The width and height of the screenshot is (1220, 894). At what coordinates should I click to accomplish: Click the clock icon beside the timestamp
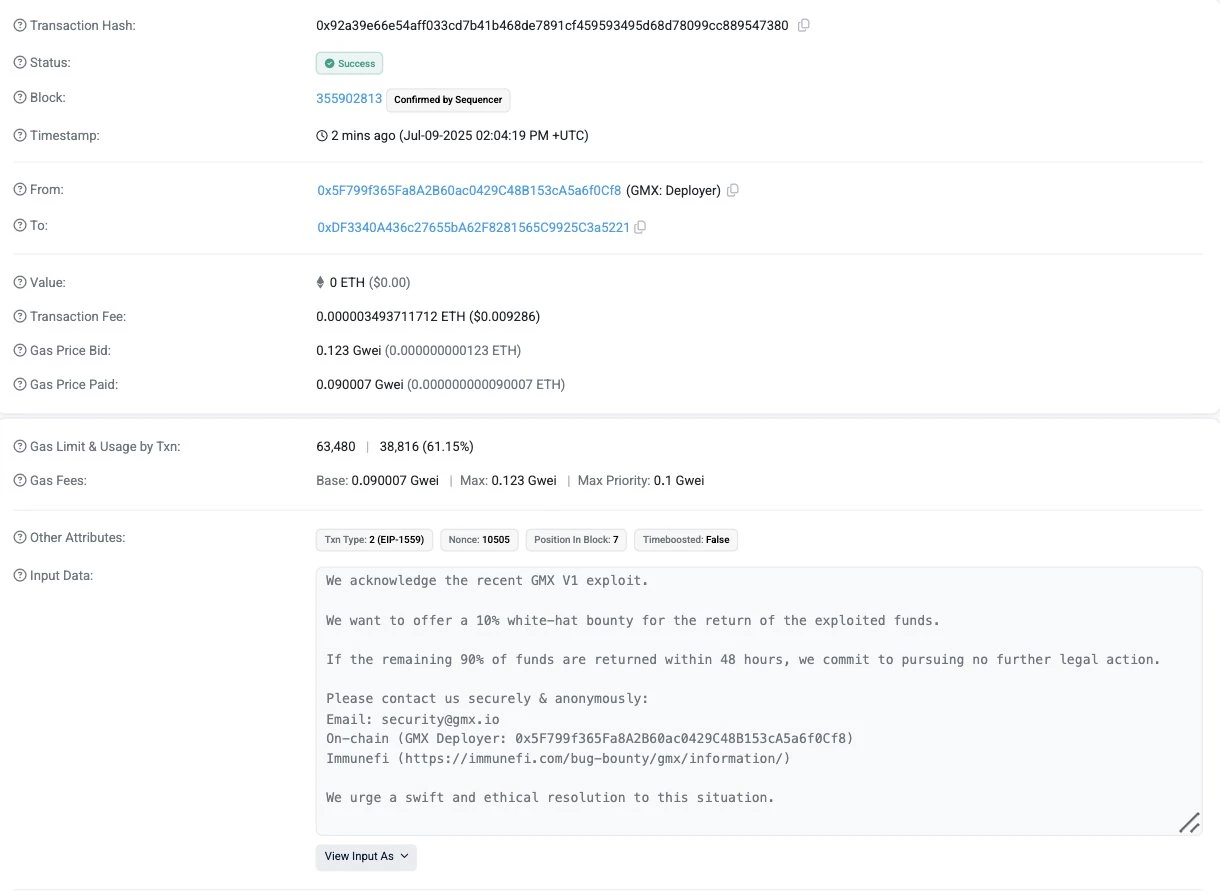[x=320, y=135]
